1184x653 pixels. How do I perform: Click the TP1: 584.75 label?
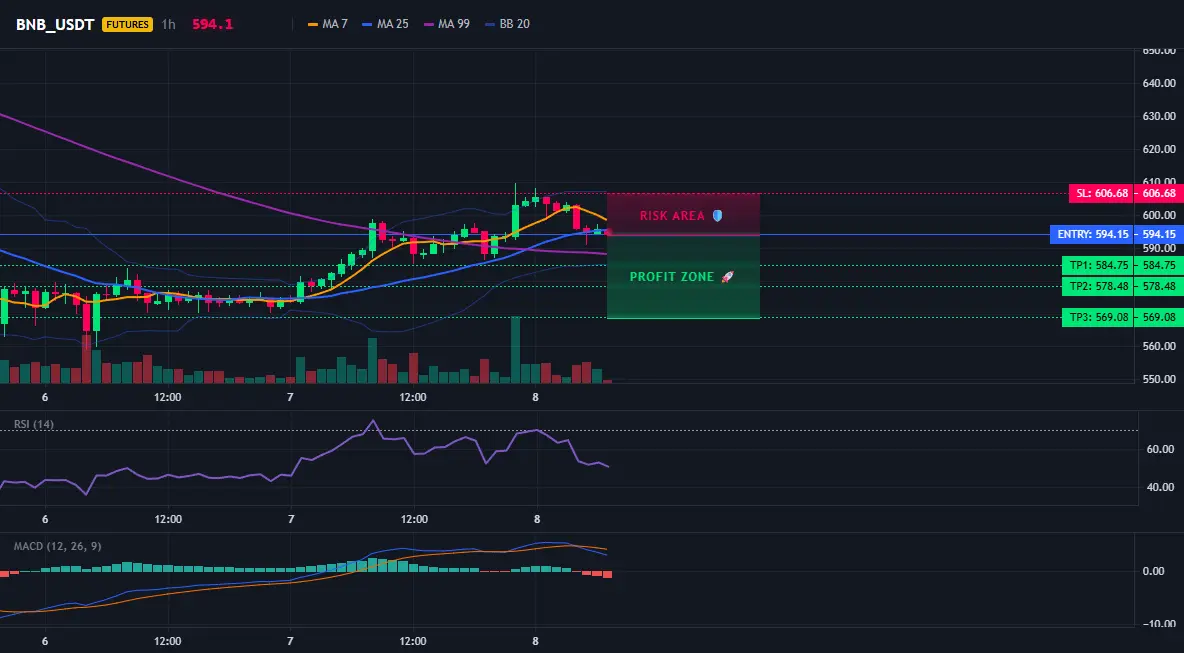pyautogui.click(x=1099, y=265)
